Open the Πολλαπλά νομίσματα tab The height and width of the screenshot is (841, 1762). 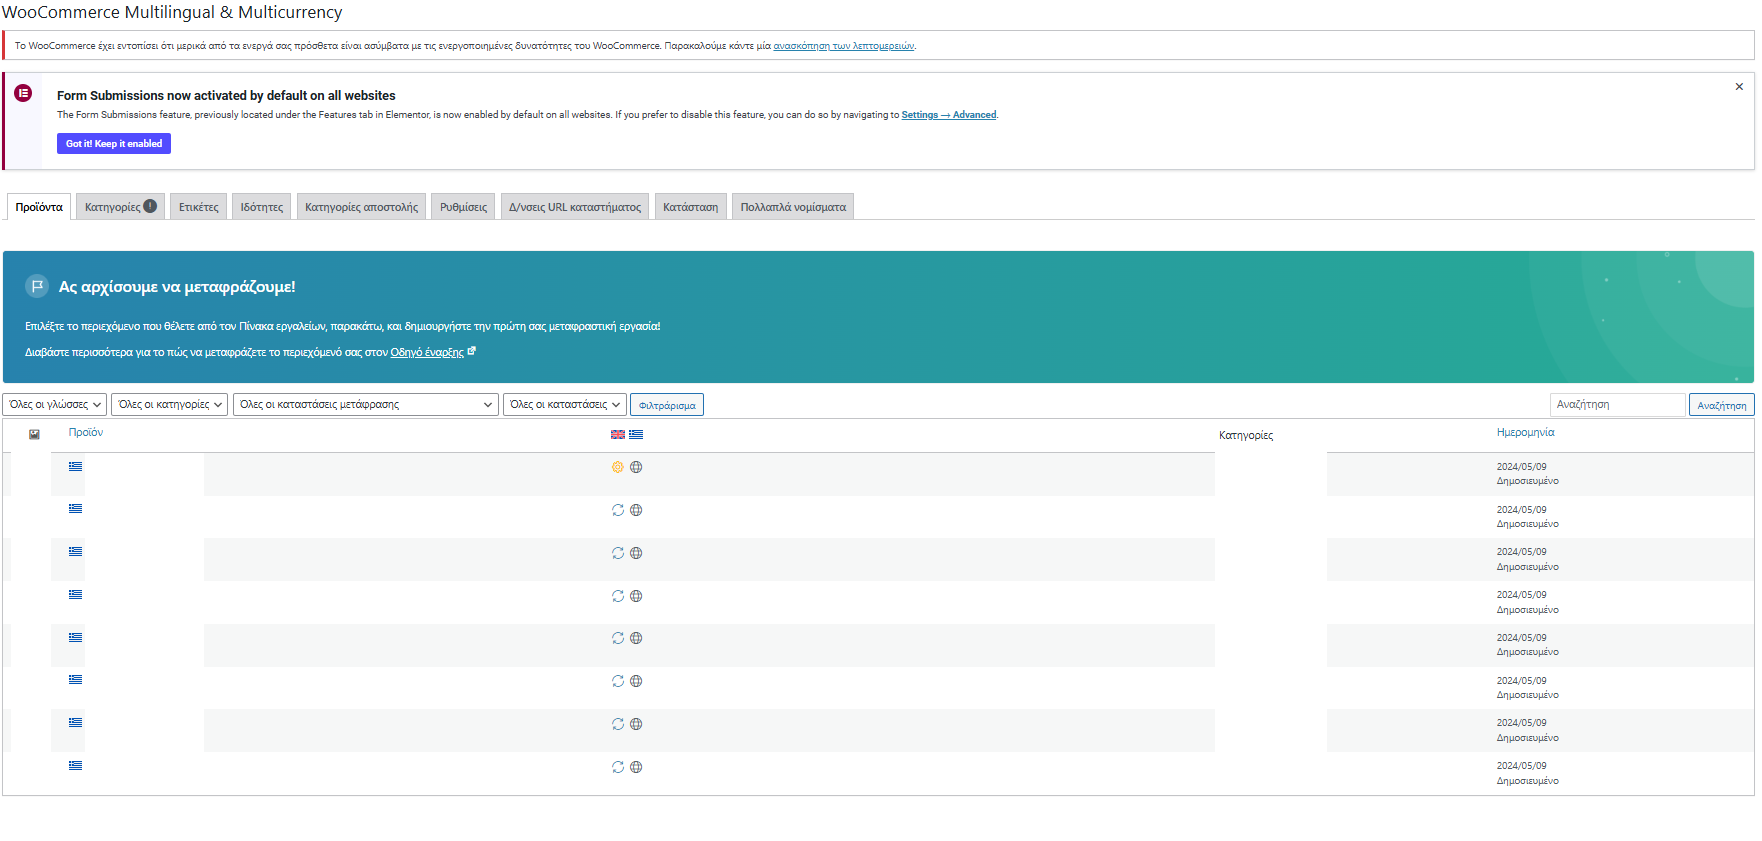tap(792, 207)
